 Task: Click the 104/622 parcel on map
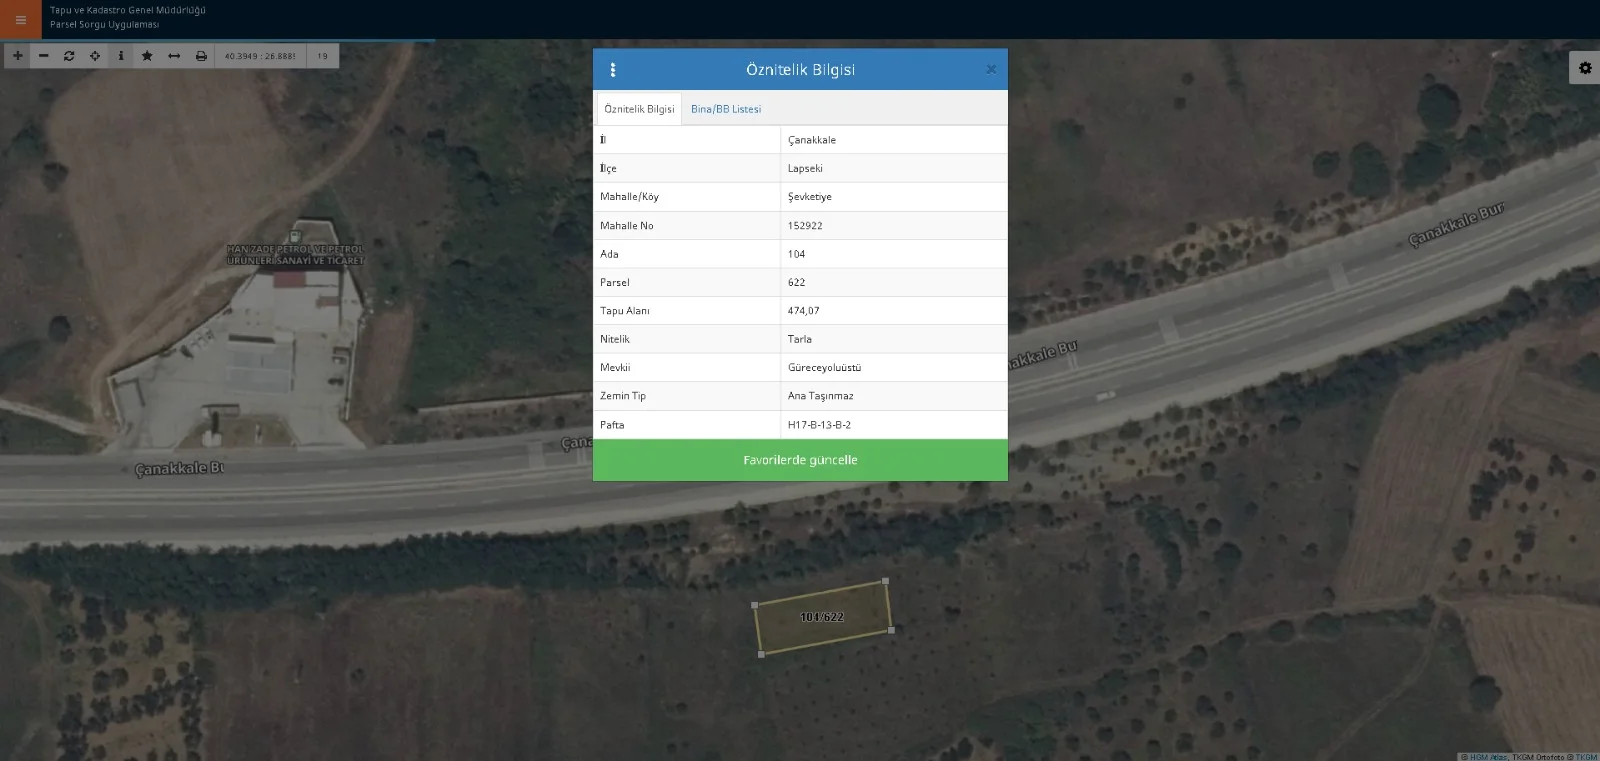pos(822,618)
